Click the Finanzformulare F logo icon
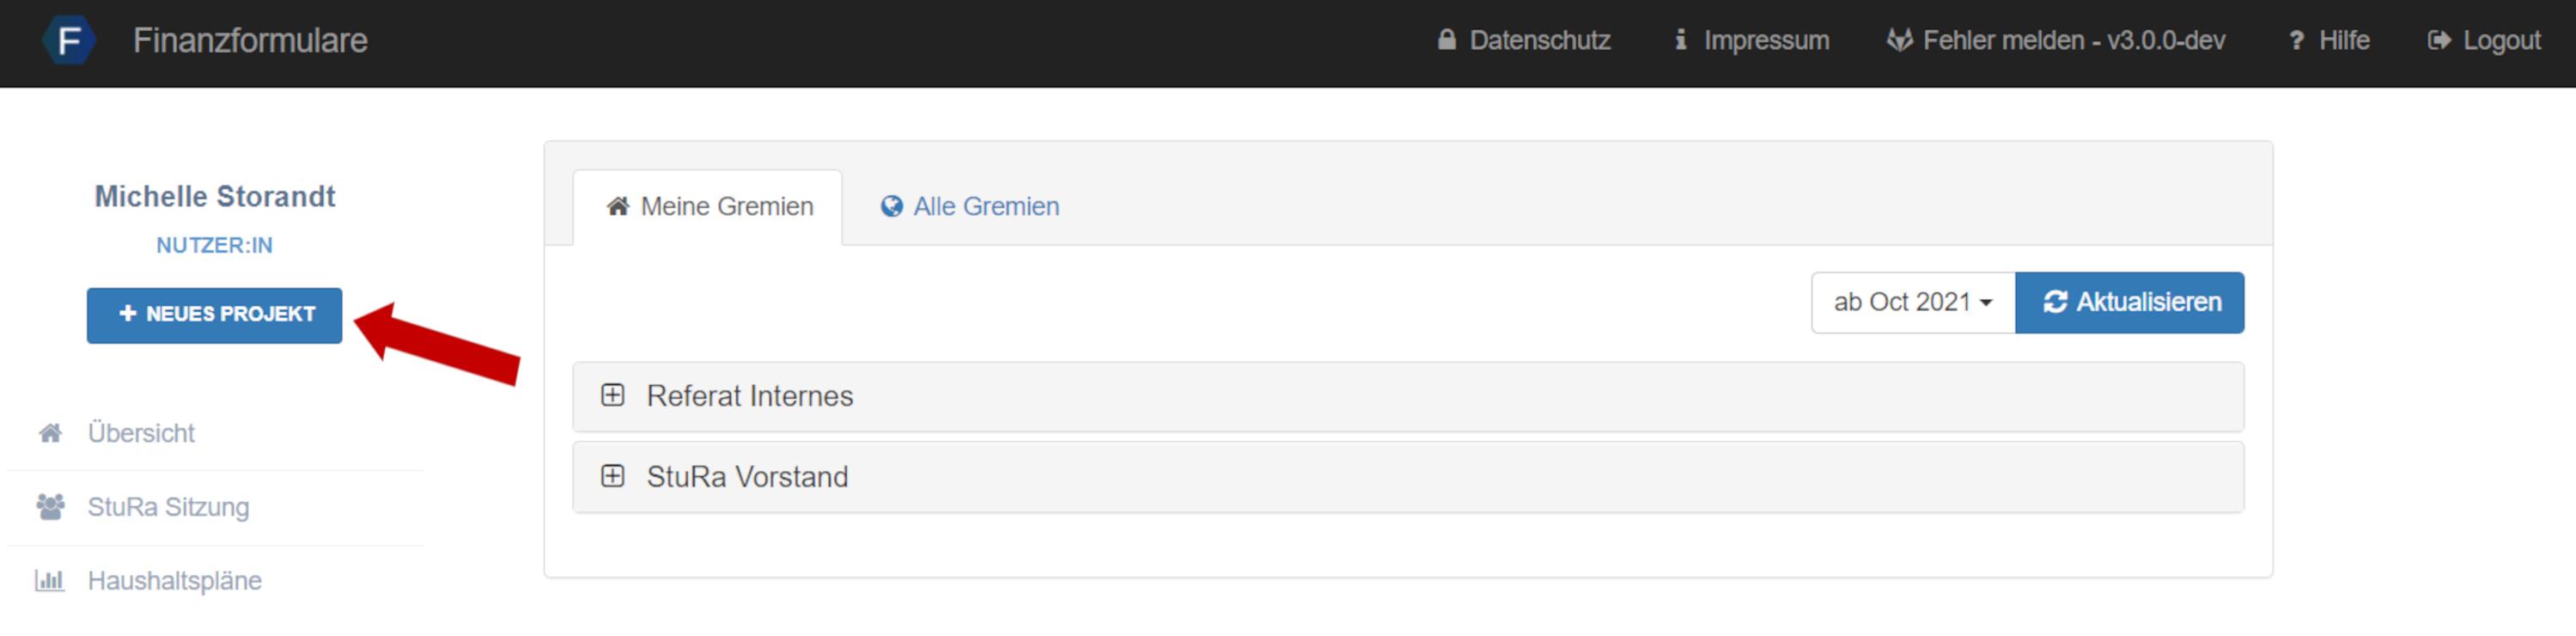This screenshot has width=2576, height=636. (69, 41)
